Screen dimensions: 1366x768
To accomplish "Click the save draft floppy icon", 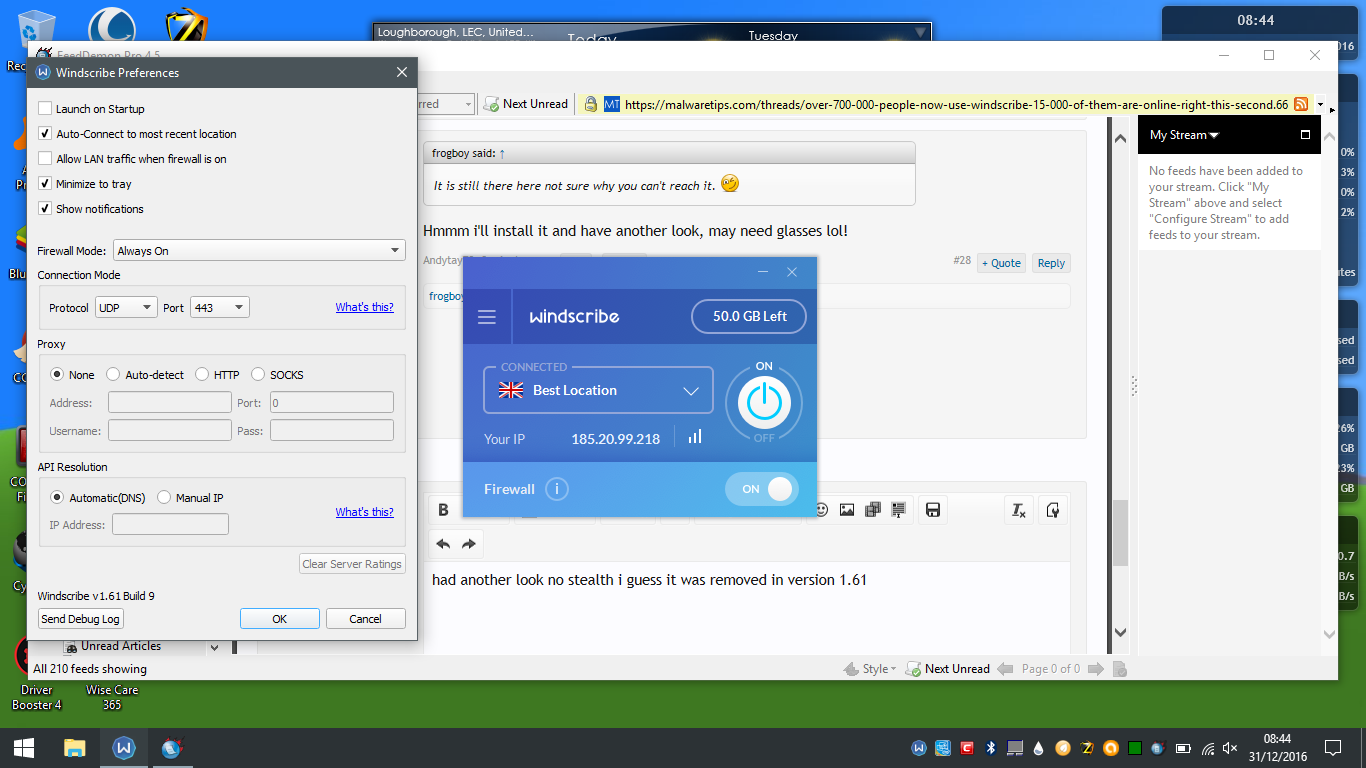I will (x=933, y=510).
